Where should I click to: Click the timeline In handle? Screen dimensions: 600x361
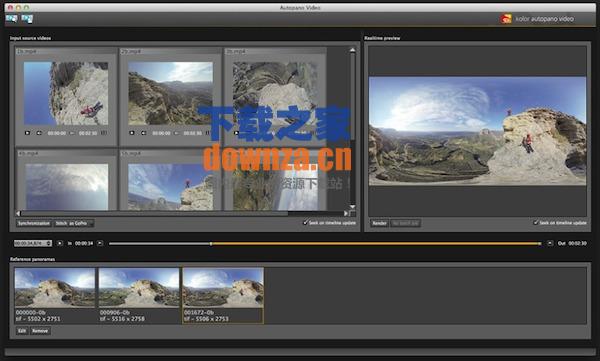[x=211, y=243]
